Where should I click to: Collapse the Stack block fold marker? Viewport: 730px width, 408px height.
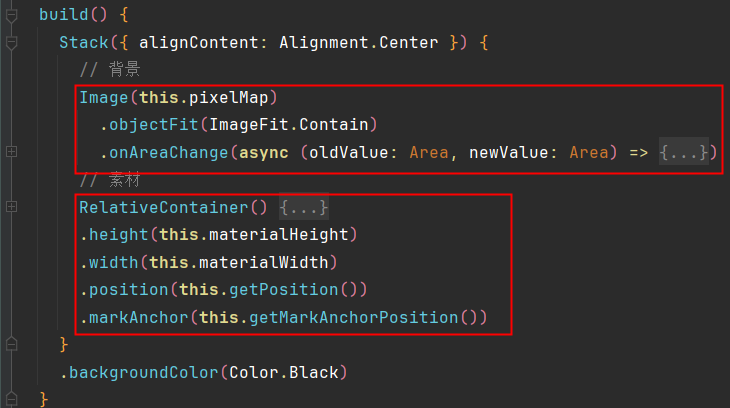coord(11,43)
